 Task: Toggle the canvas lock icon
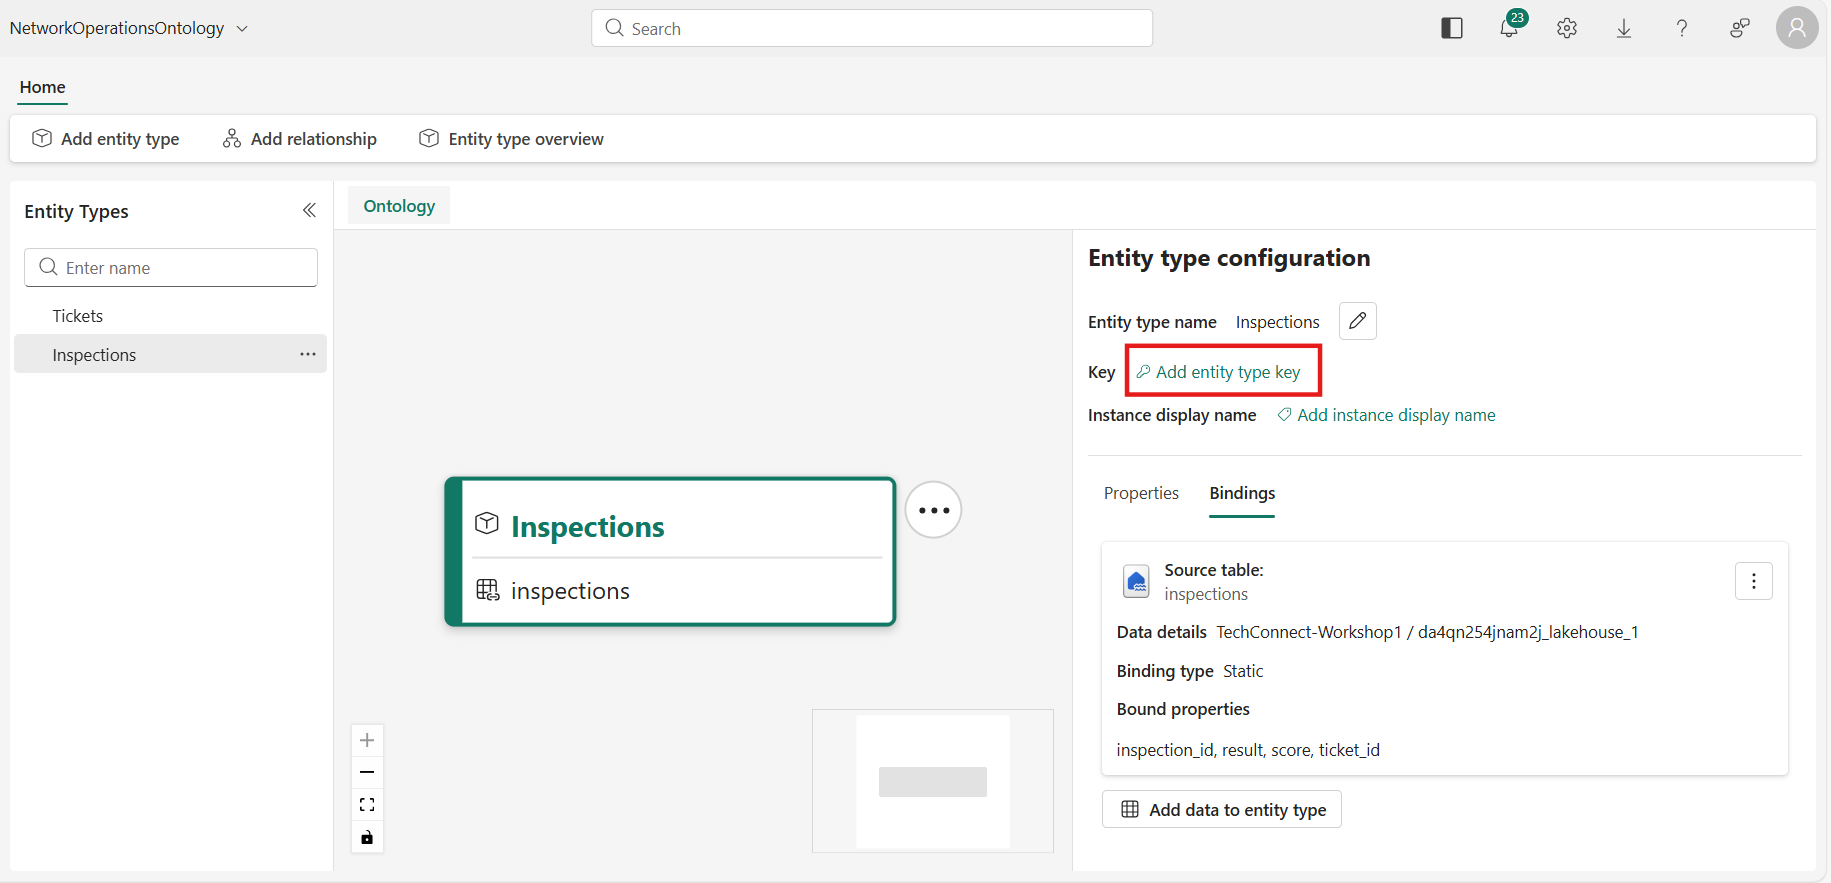pyautogui.click(x=367, y=837)
